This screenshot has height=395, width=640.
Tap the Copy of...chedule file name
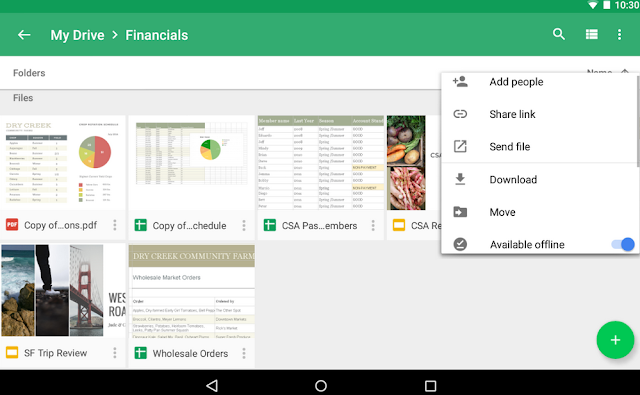[189, 225]
